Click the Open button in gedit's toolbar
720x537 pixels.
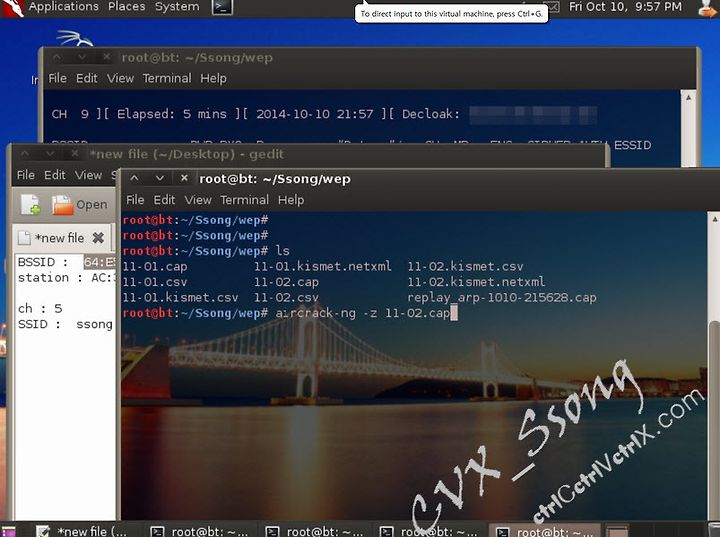tap(80, 205)
